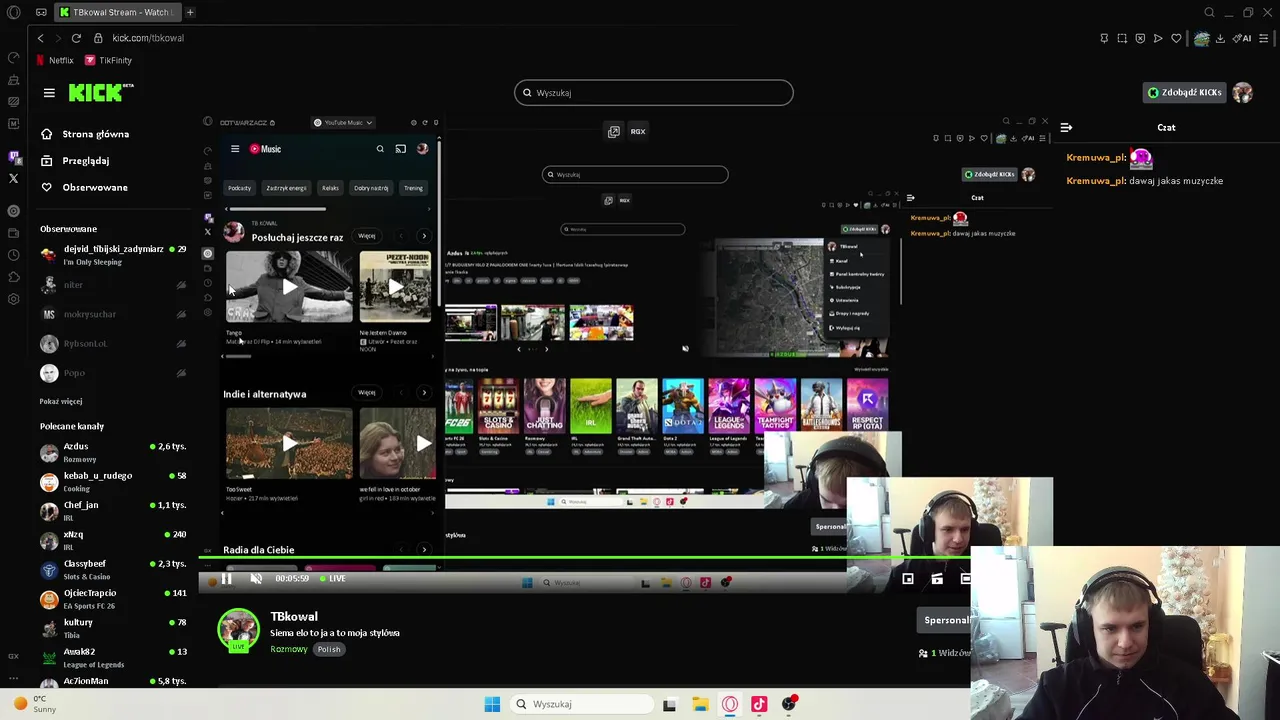Expand Pokaż więcej under Obserwowane
Viewport: 1280px width, 720px height.
(61, 401)
